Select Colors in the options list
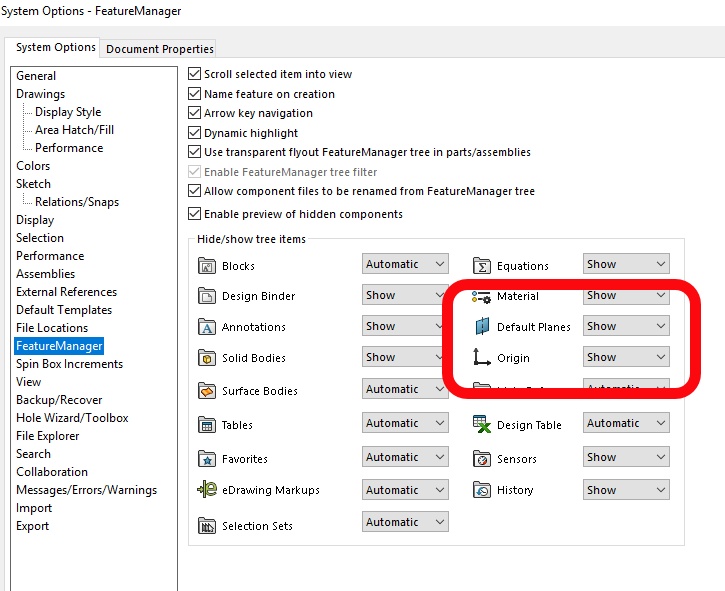 pos(33,166)
